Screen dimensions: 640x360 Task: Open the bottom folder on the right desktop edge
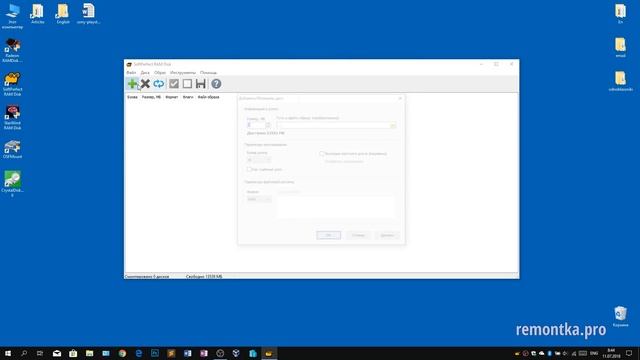620,81
